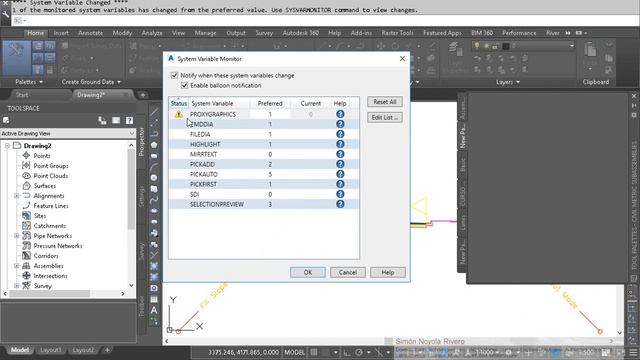Open help for SDI variable
Screen dimensions: 640x360
point(340,194)
